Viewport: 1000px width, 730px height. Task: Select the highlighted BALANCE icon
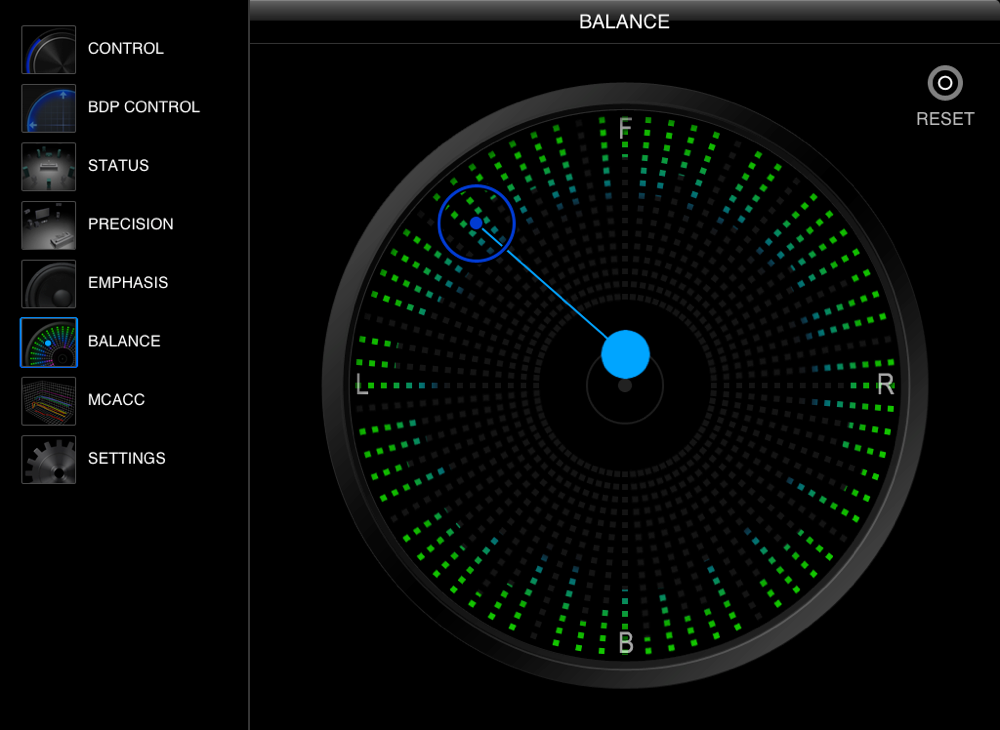pos(48,342)
